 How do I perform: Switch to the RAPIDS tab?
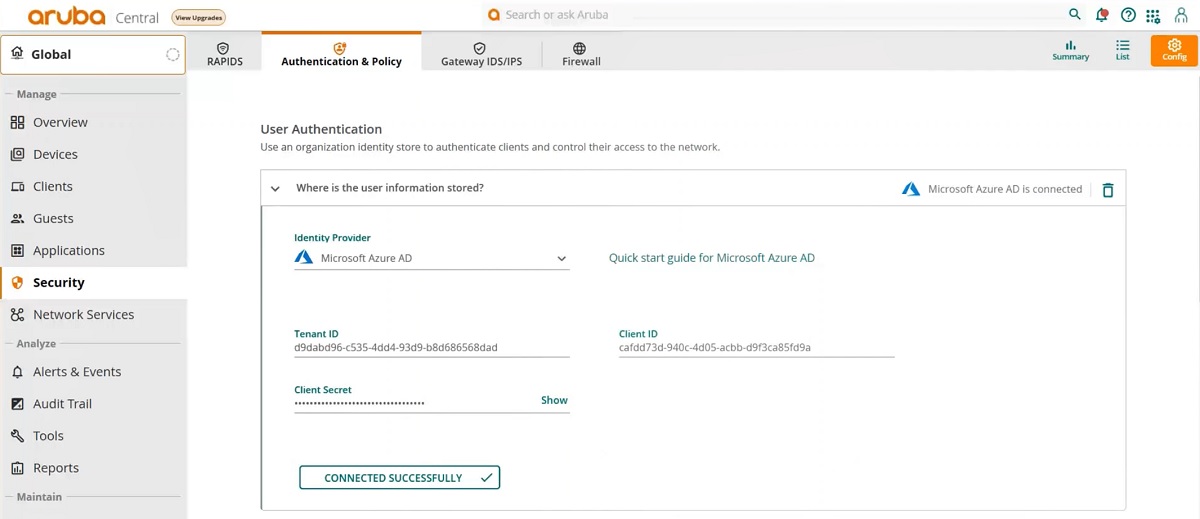[x=224, y=54]
